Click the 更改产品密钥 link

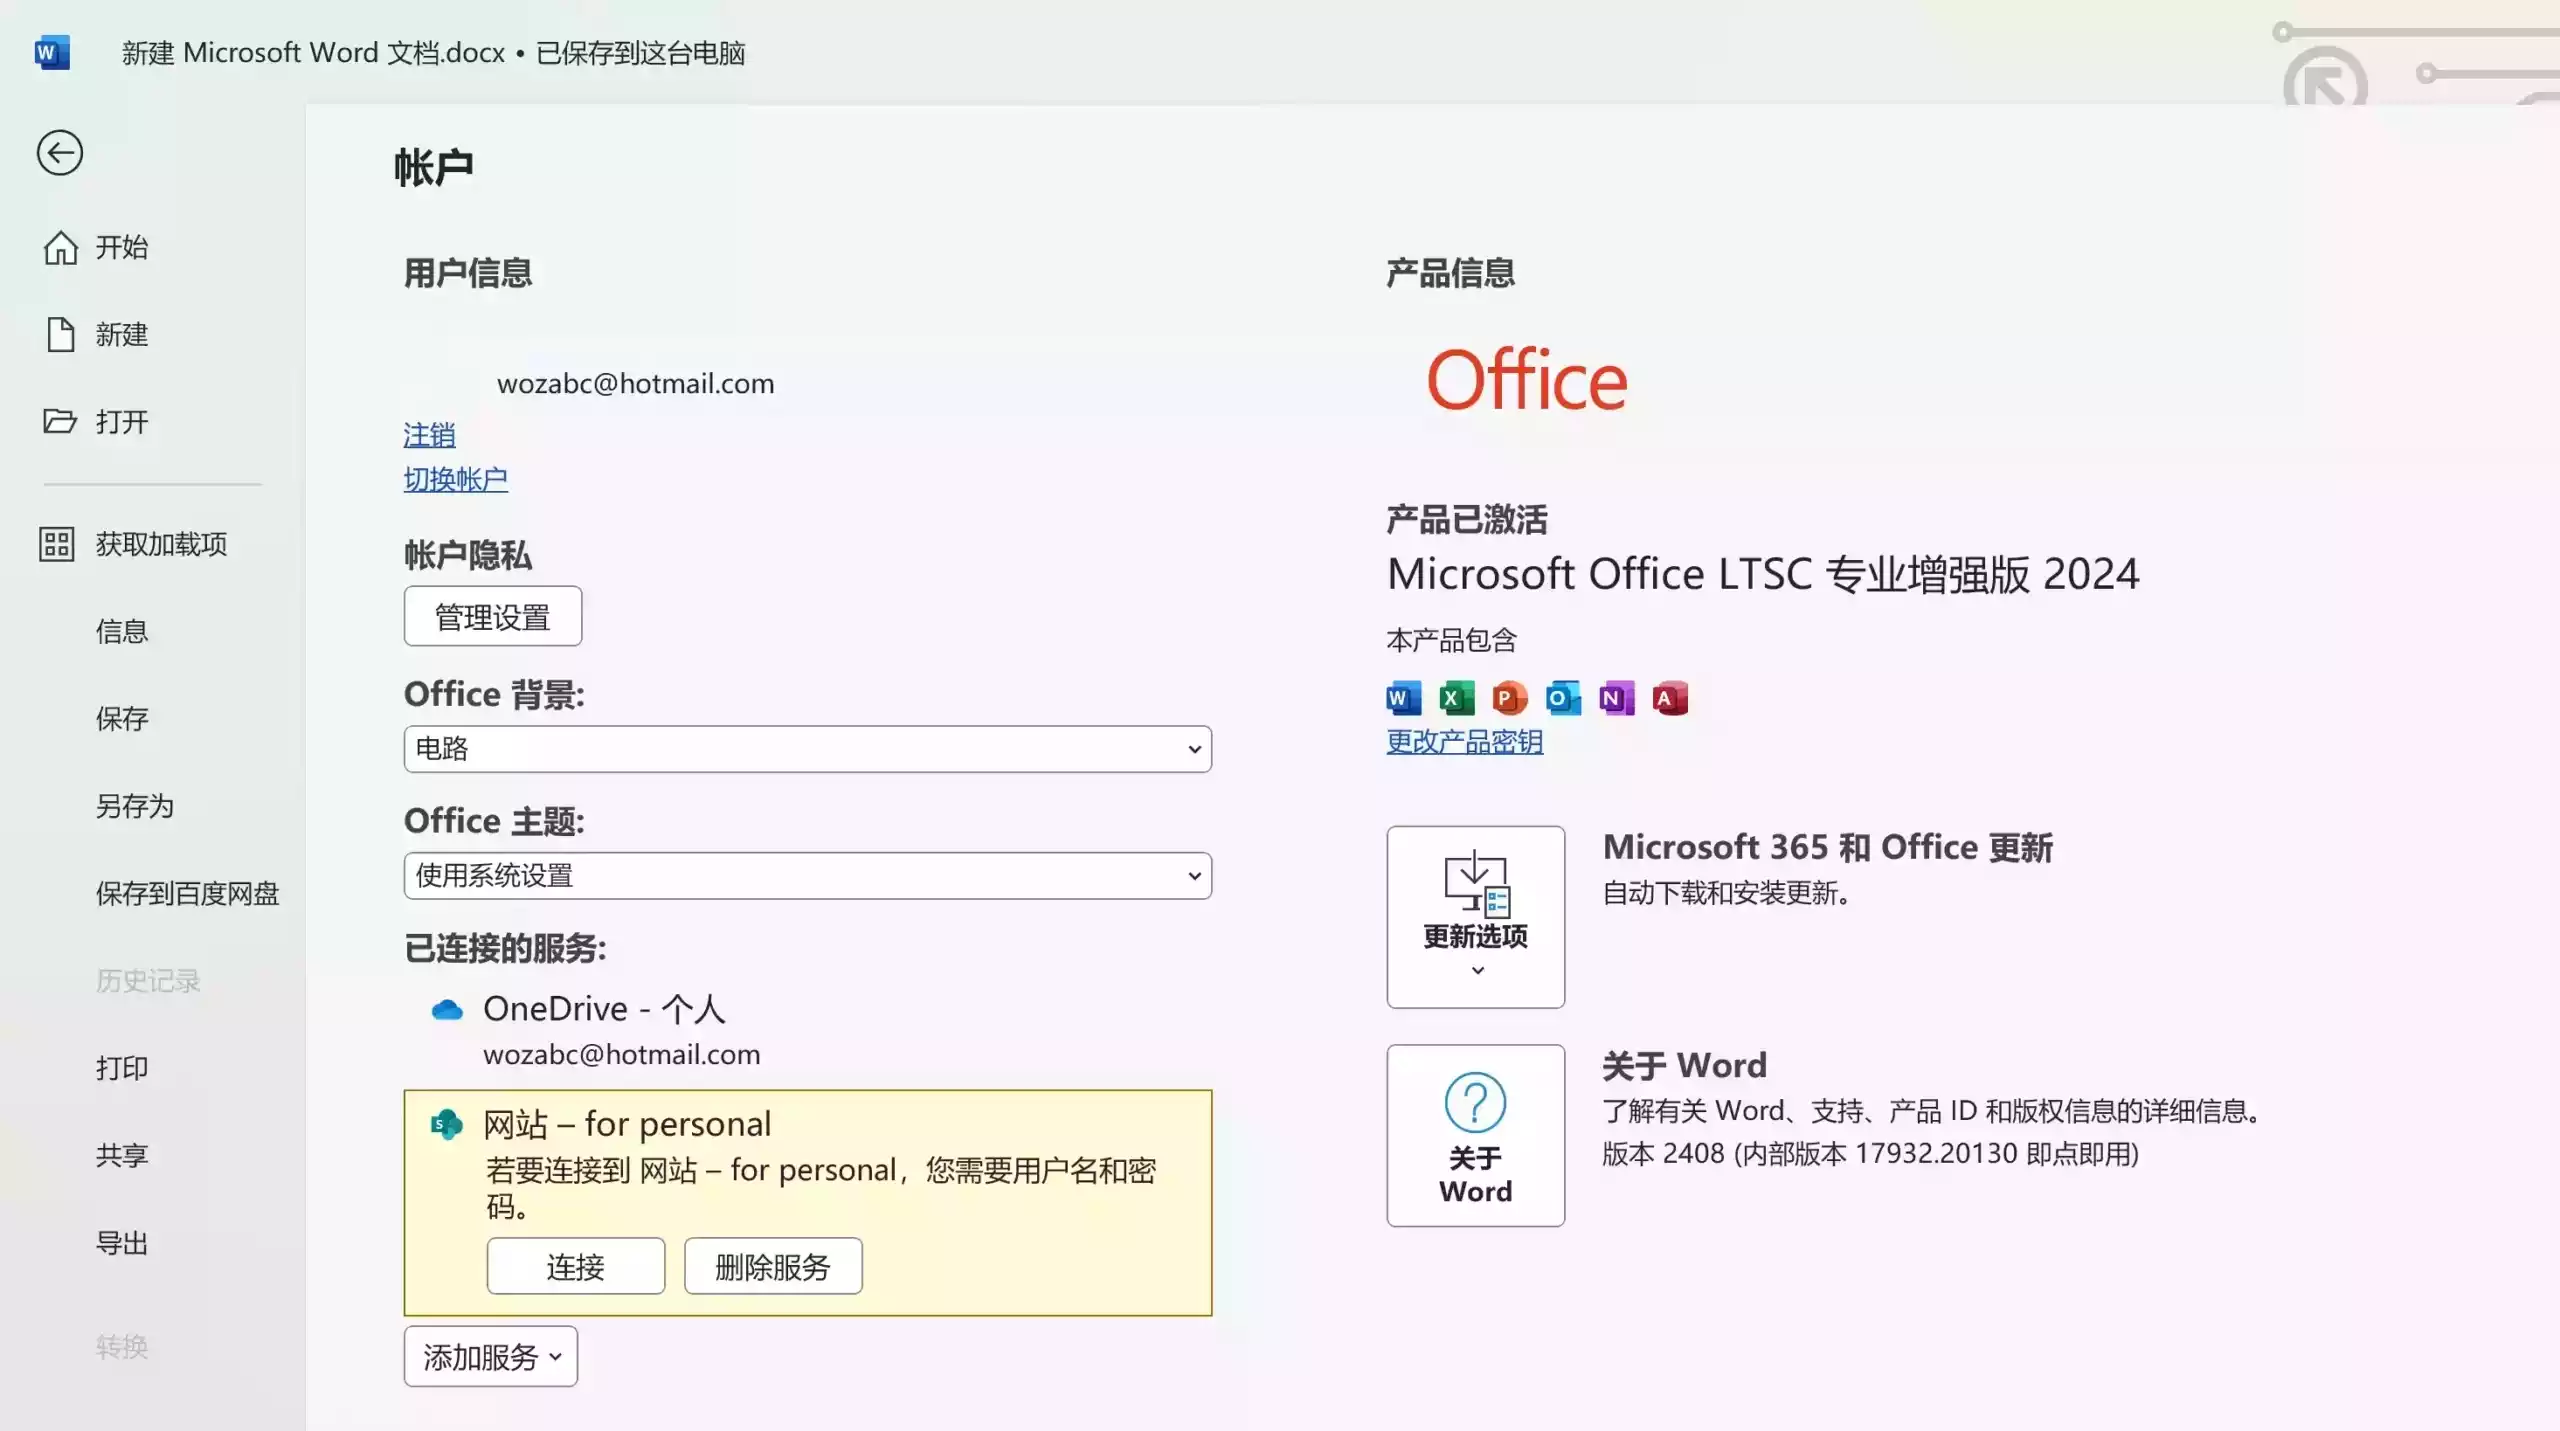[x=1464, y=742]
